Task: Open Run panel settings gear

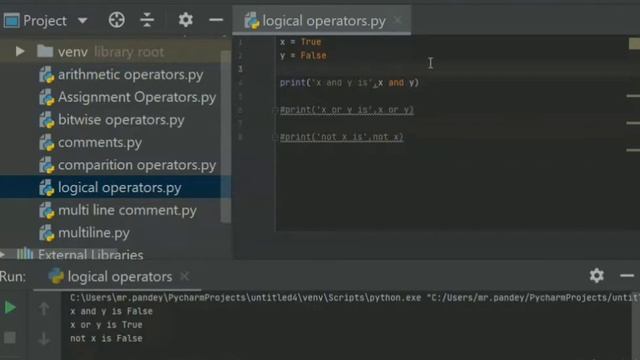Action: (x=597, y=276)
